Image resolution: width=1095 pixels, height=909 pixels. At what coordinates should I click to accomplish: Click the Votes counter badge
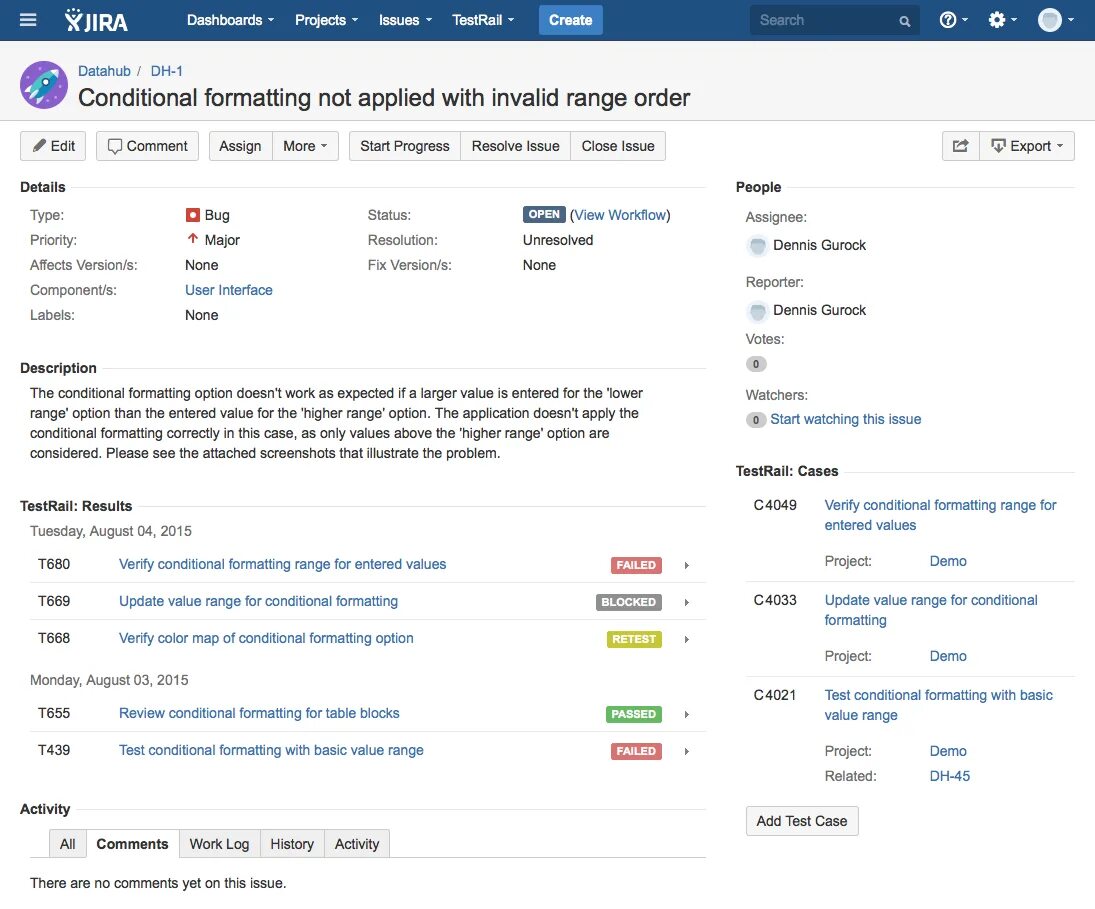(757, 363)
